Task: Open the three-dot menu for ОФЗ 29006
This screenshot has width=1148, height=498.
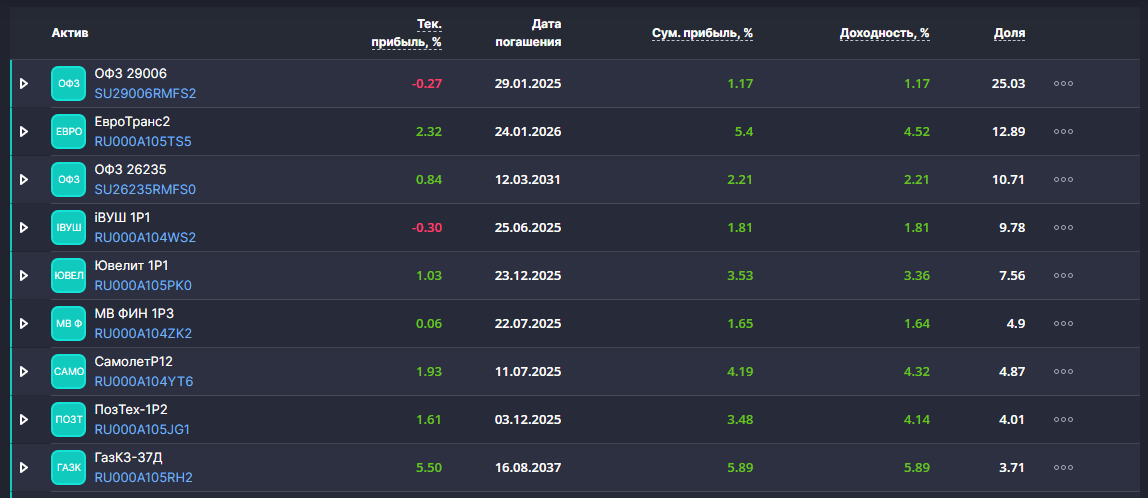Action: click(1063, 83)
